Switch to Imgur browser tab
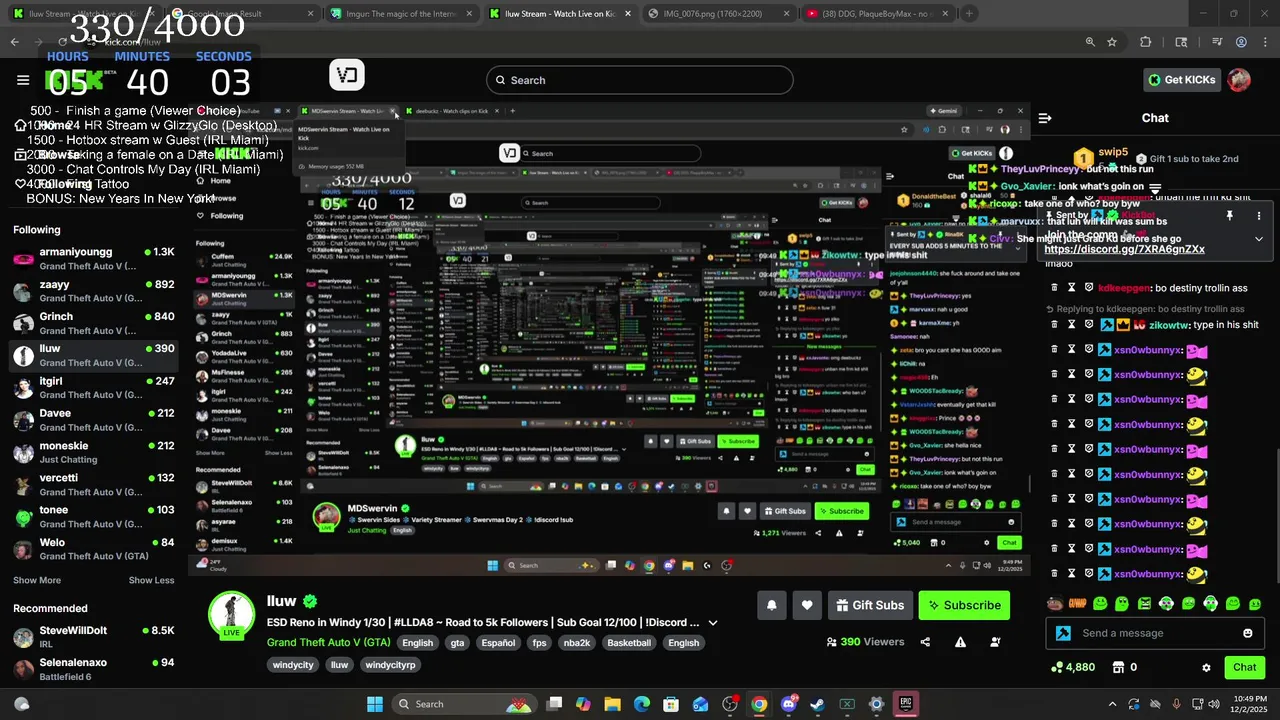 click(x=400, y=14)
